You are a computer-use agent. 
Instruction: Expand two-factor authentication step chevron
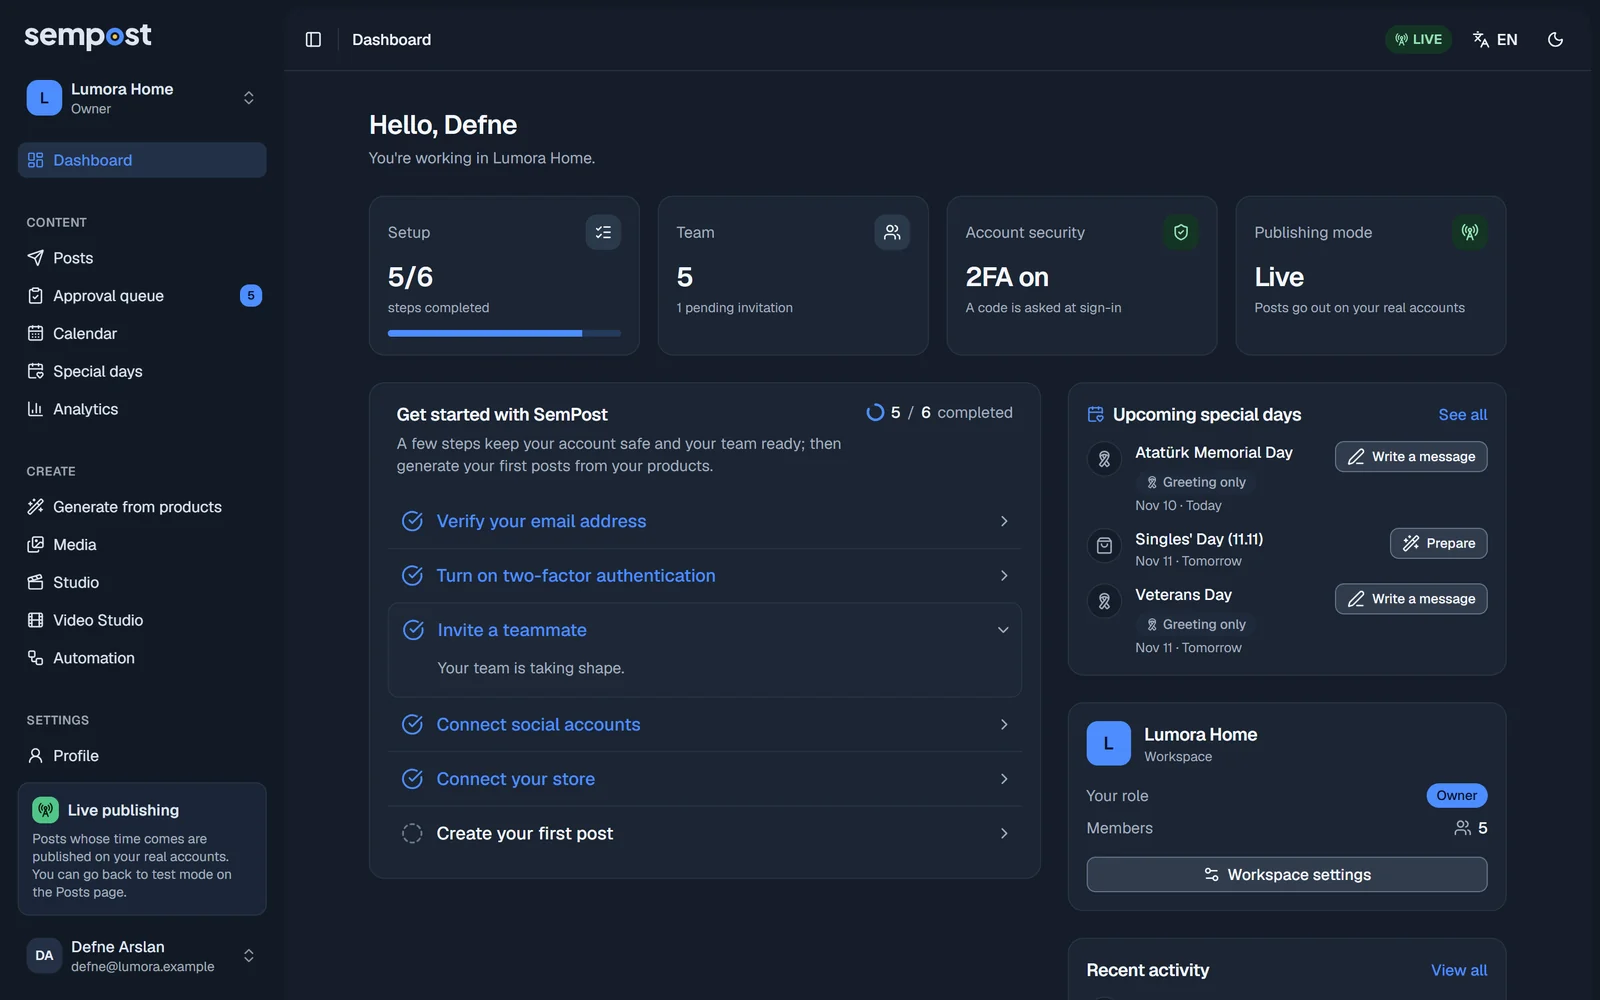click(1004, 575)
